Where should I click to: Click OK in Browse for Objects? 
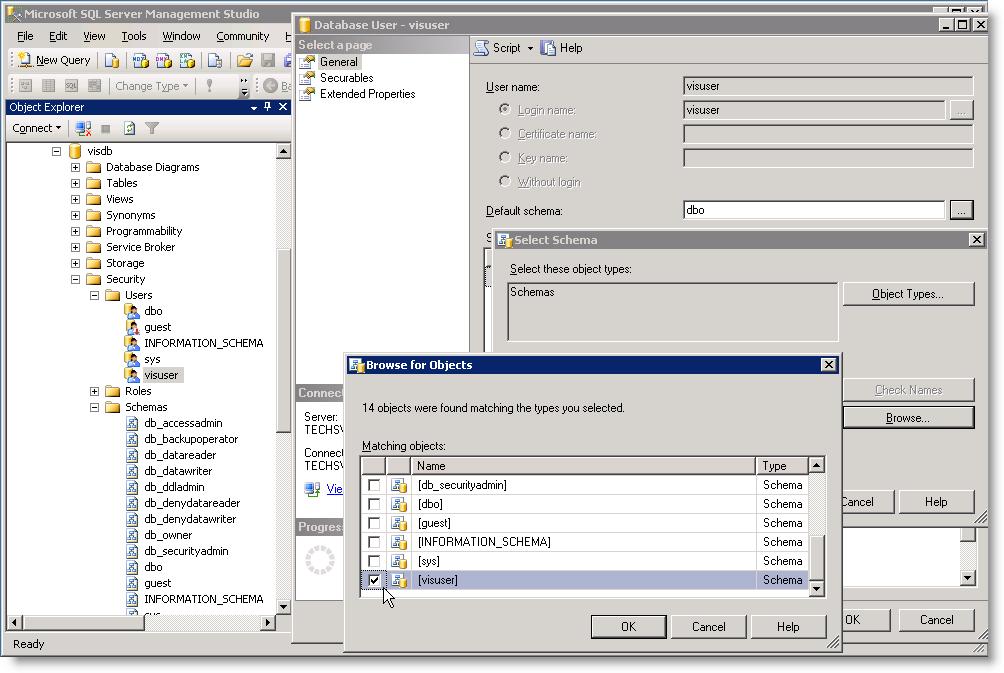point(628,627)
